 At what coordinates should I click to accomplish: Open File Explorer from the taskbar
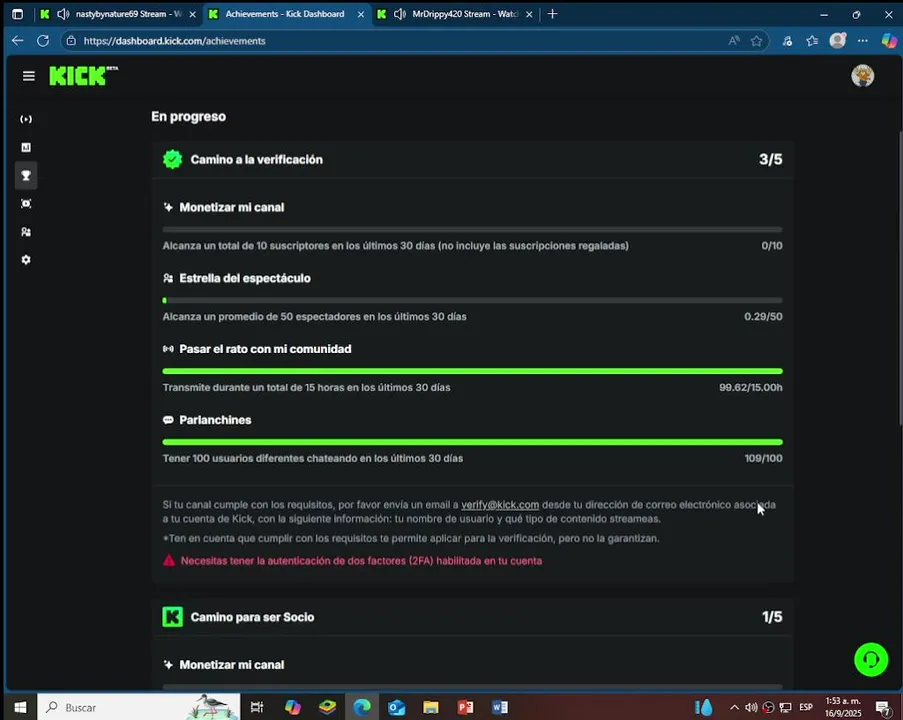(431, 707)
